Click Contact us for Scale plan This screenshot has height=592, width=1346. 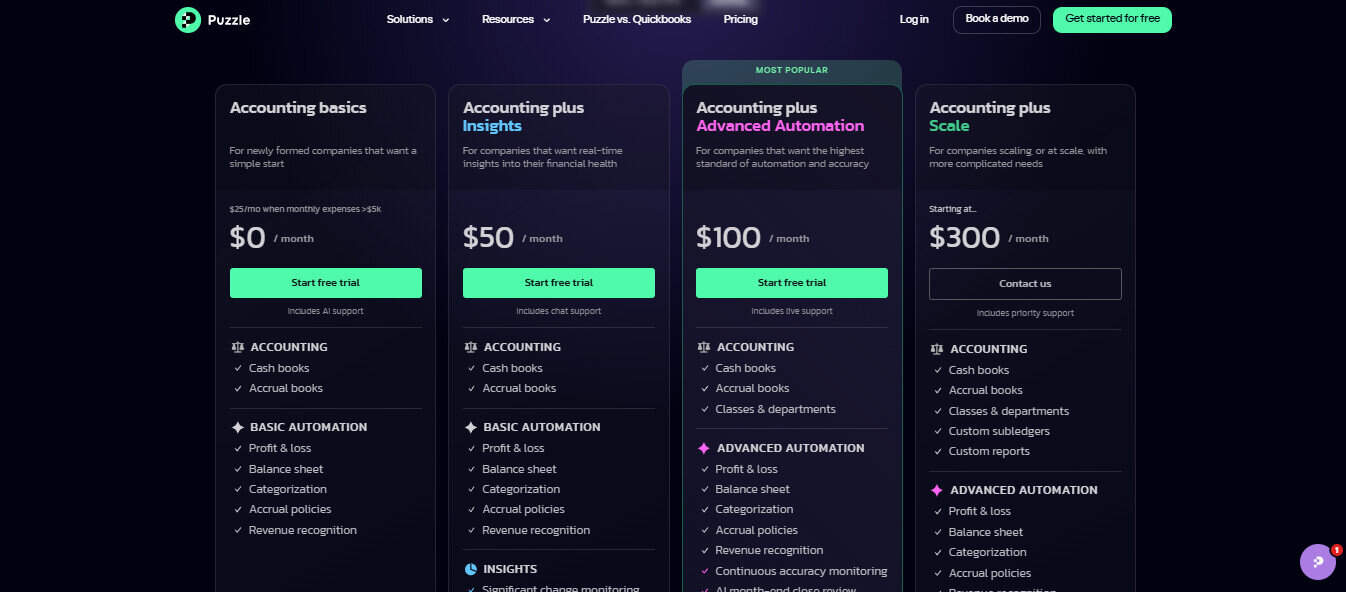point(1025,284)
